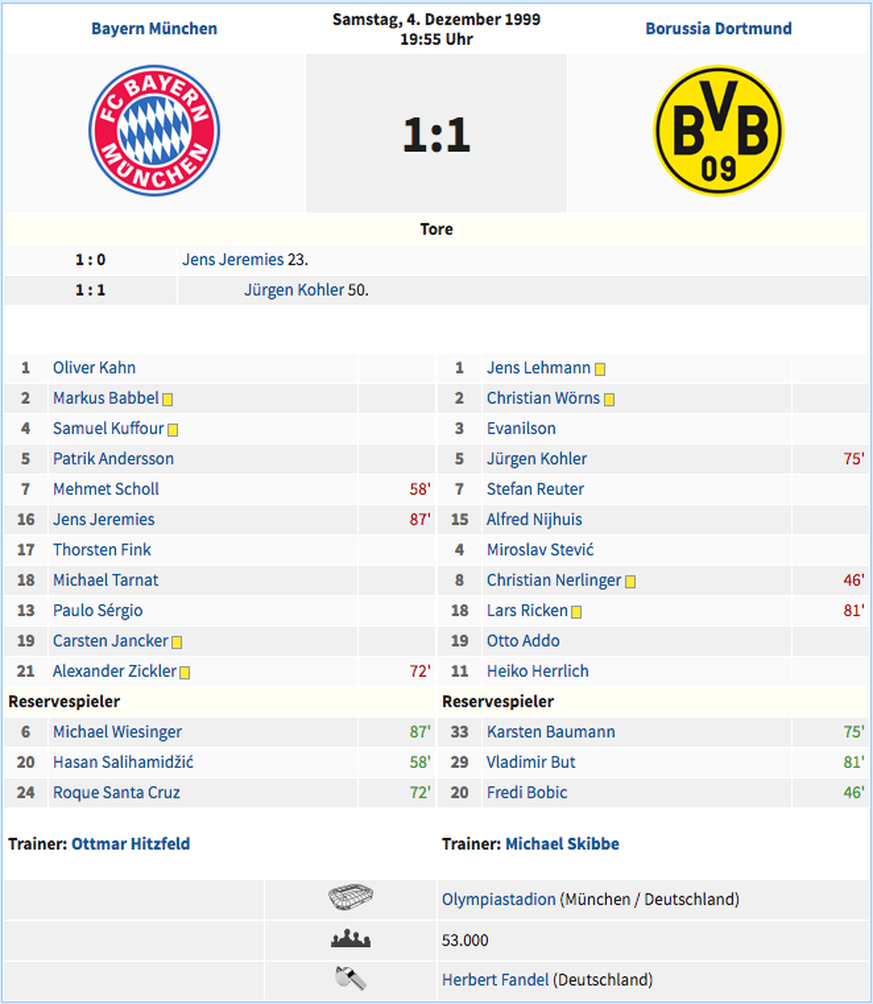
Task: Click the referee whistle icon
Action: click(350, 979)
